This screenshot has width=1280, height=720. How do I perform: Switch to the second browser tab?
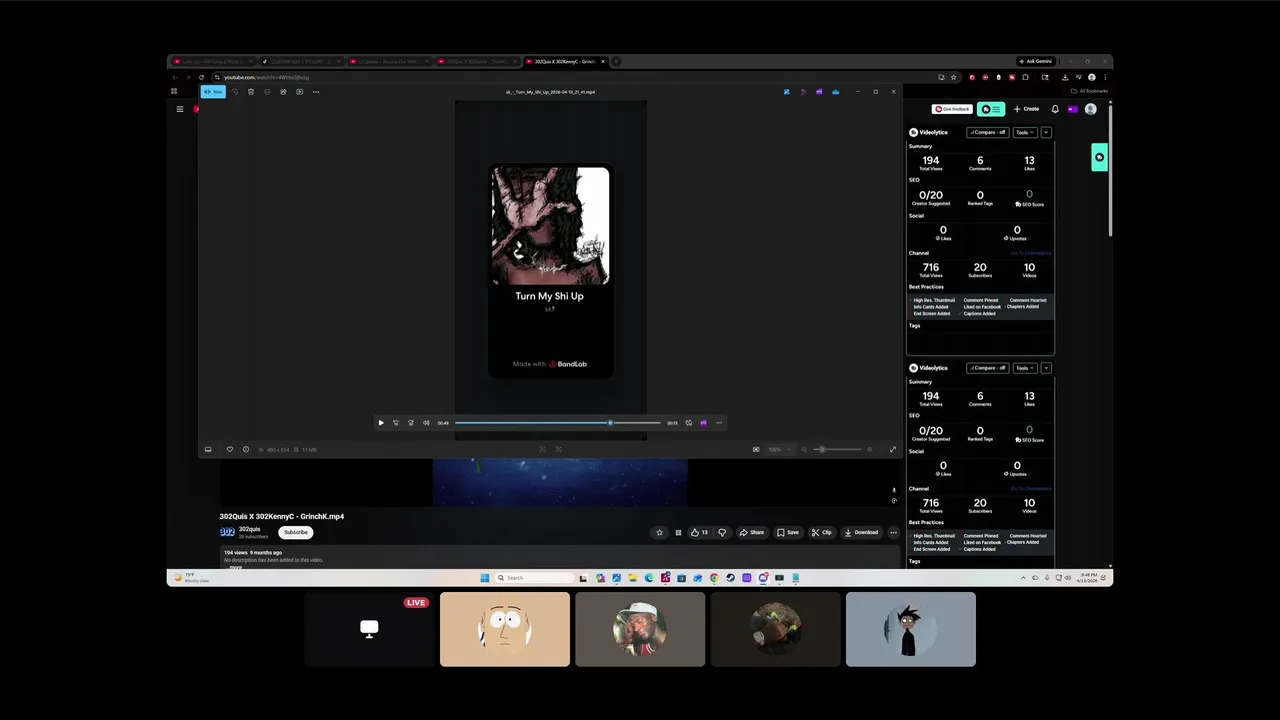[300, 61]
